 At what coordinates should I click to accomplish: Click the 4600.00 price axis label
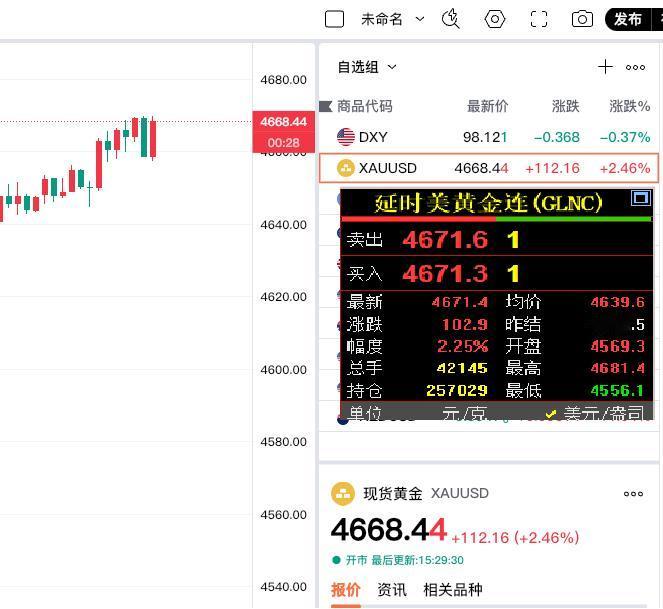[x=283, y=370]
